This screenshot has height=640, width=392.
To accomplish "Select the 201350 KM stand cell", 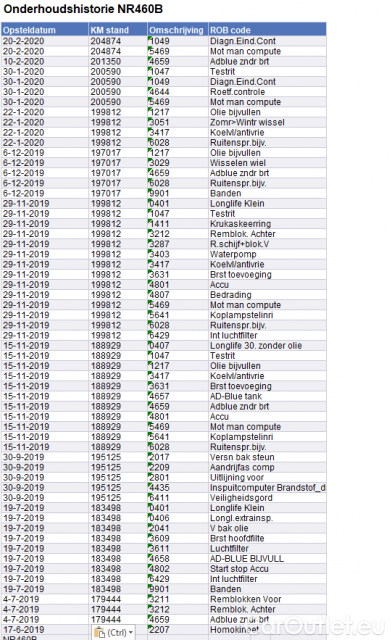I will pos(118,61).
